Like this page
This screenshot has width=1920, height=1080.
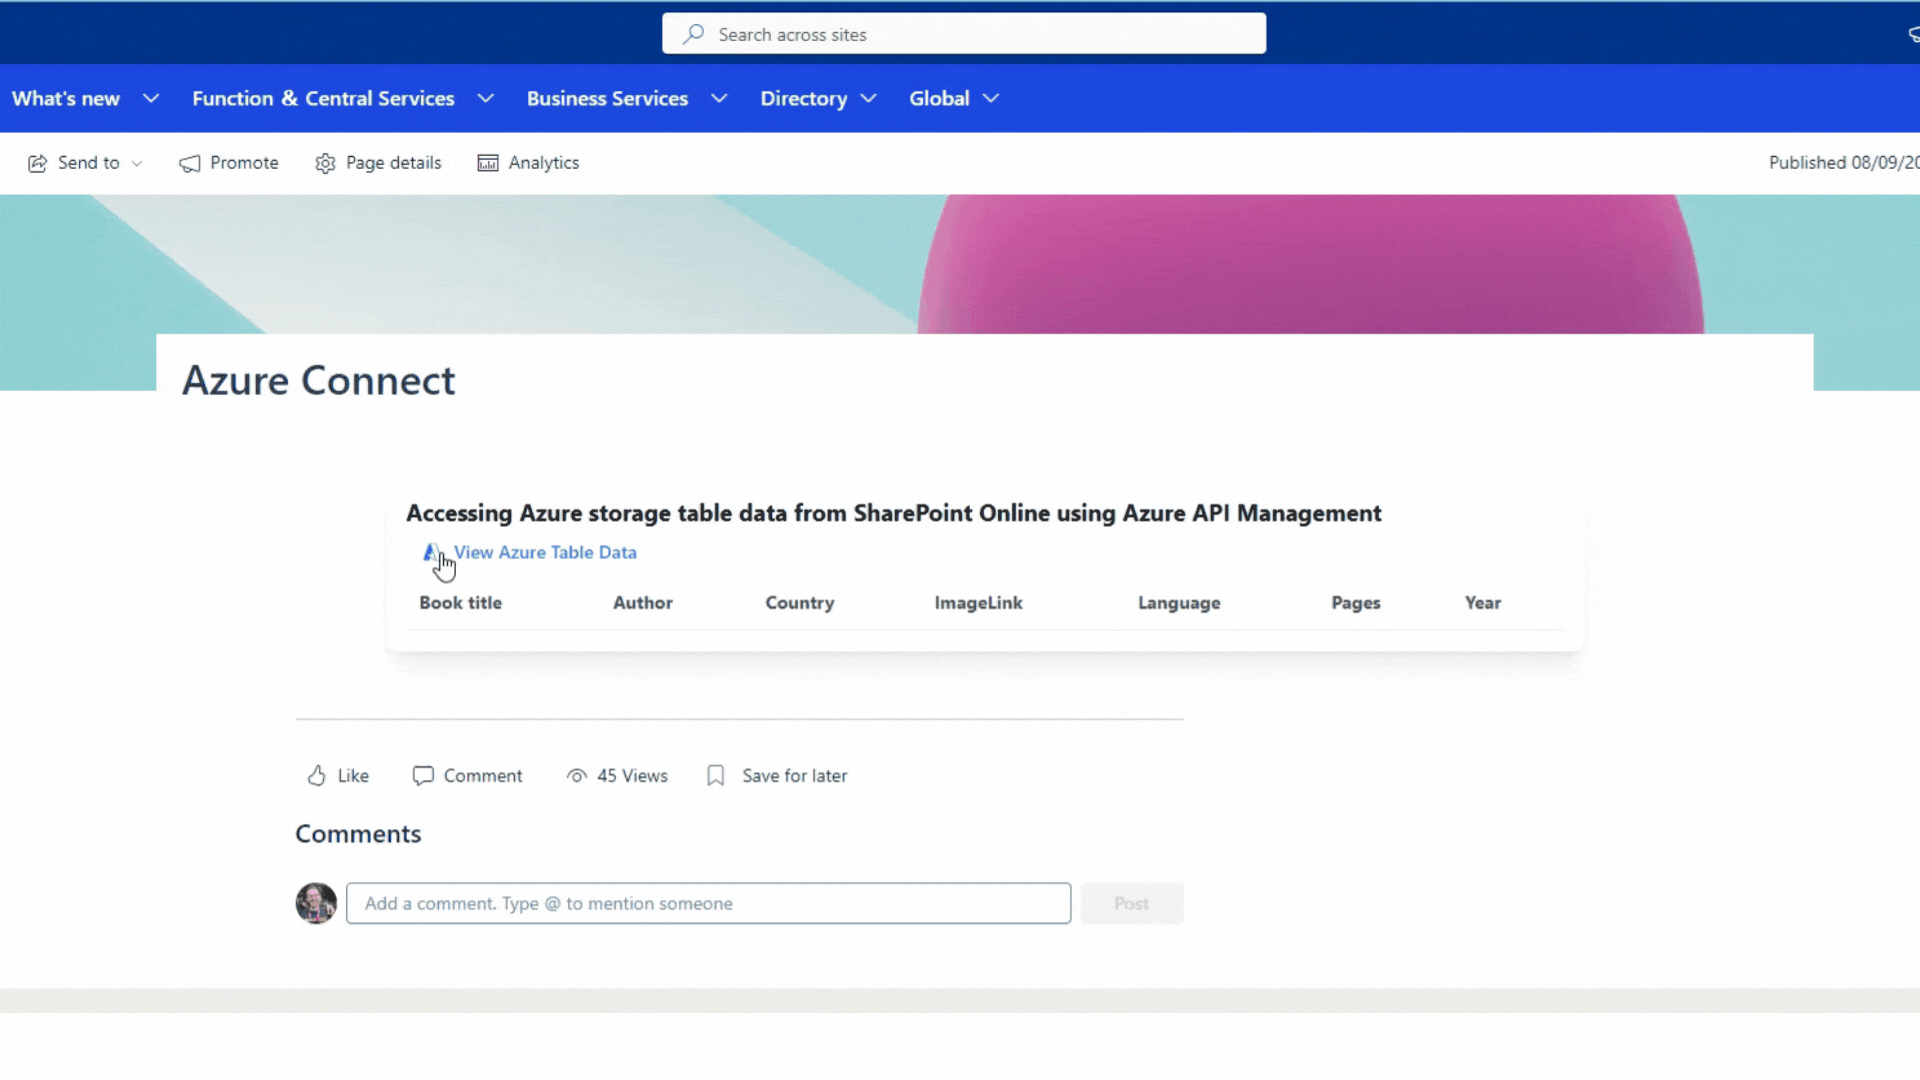353,776
